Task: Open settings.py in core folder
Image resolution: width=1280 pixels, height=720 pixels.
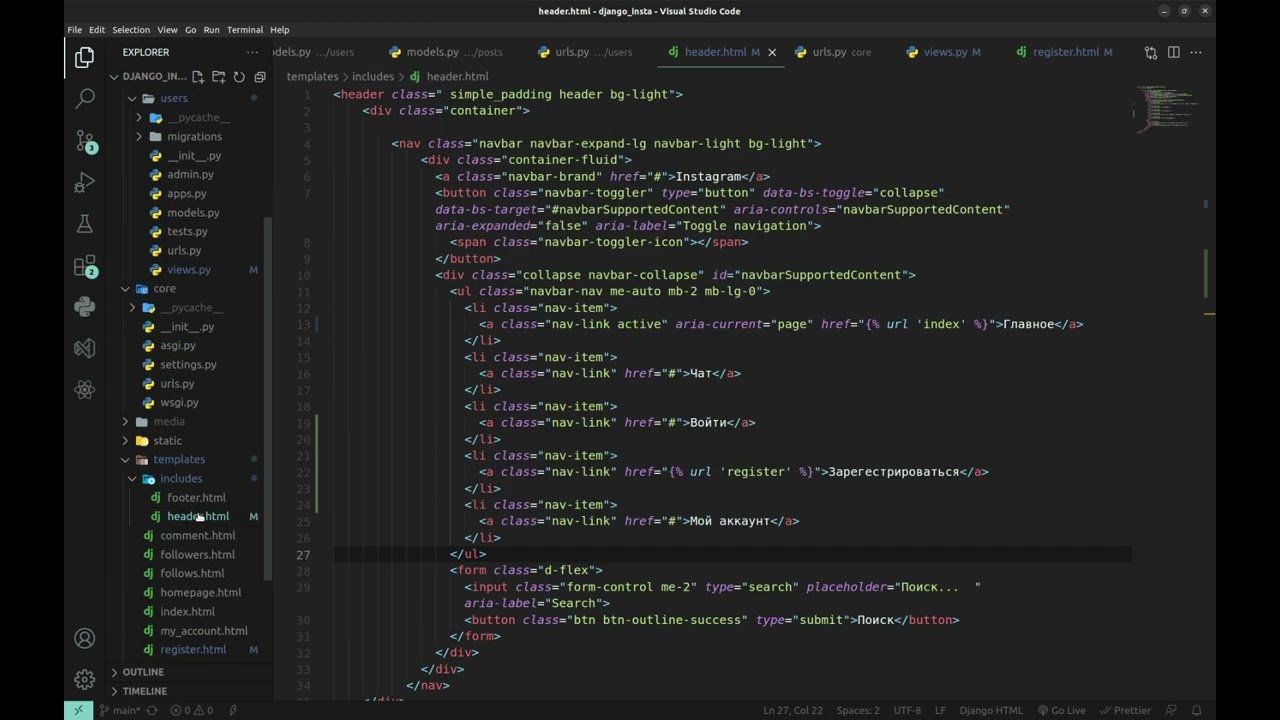Action: (x=188, y=364)
